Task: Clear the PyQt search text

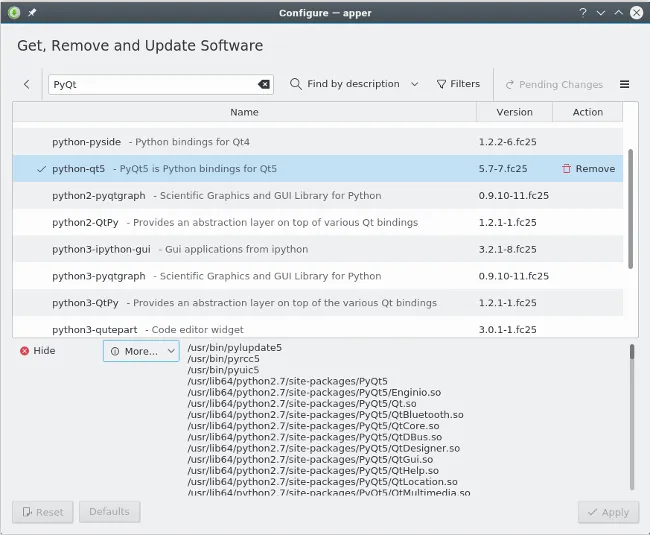Action: click(x=264, y=85)
